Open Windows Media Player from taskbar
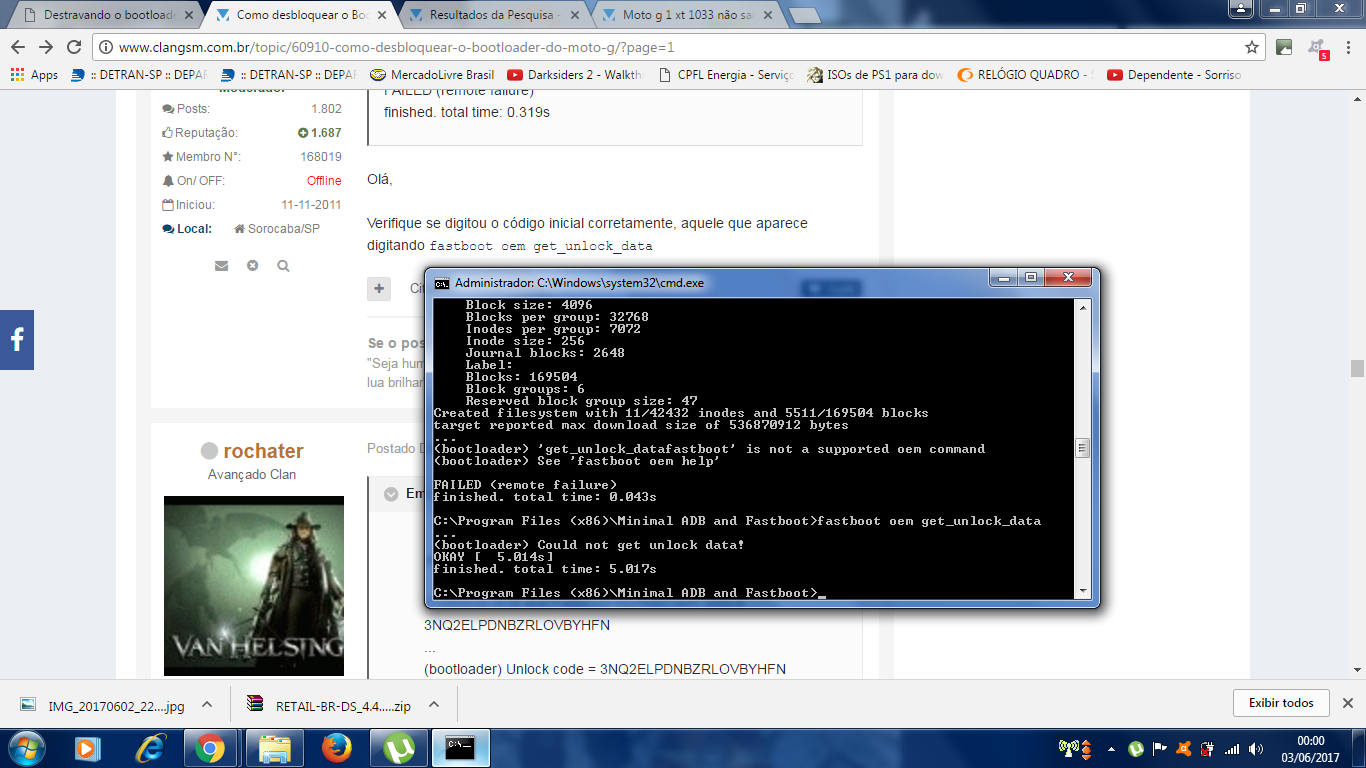 [87, 748]
